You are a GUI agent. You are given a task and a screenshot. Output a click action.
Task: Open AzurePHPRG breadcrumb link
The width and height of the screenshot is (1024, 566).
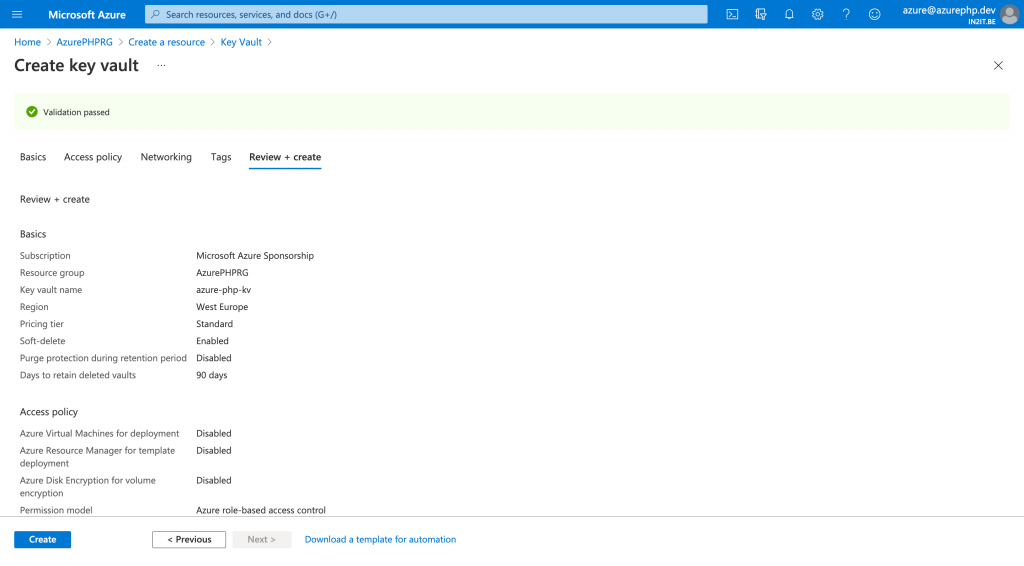click(x=84, y=42)
